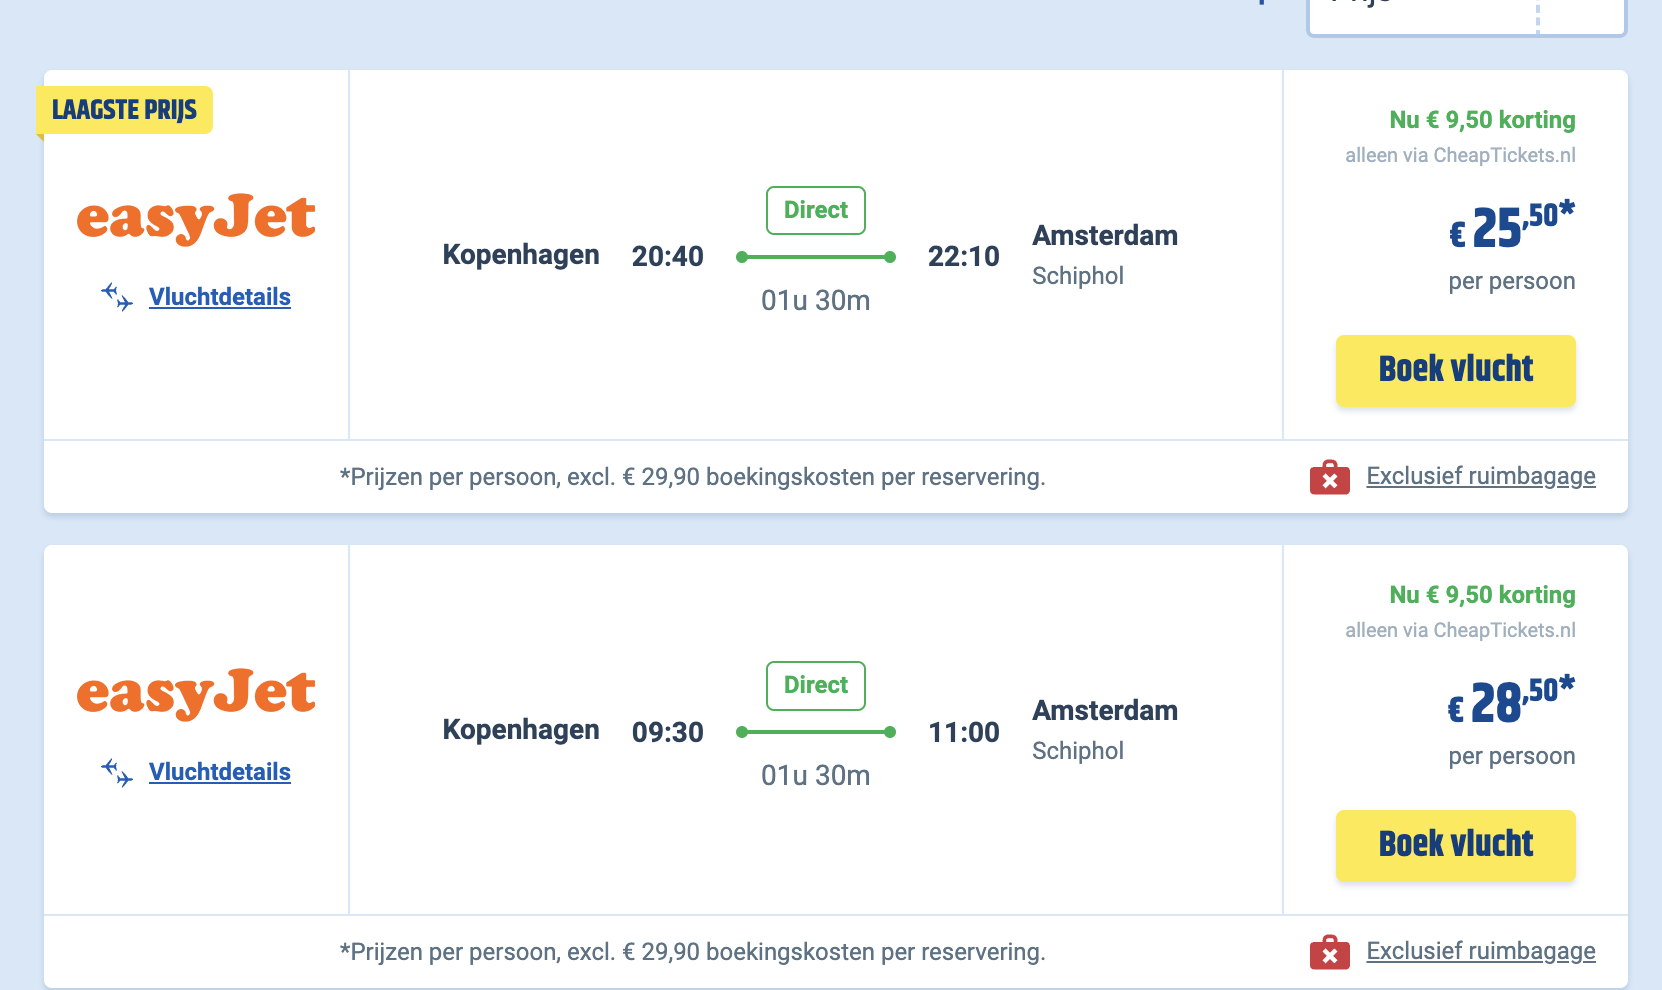The image size is (1662, 990).
Task: Click the green Direct badge on the 20:40 flight
Action: [815, 210]
